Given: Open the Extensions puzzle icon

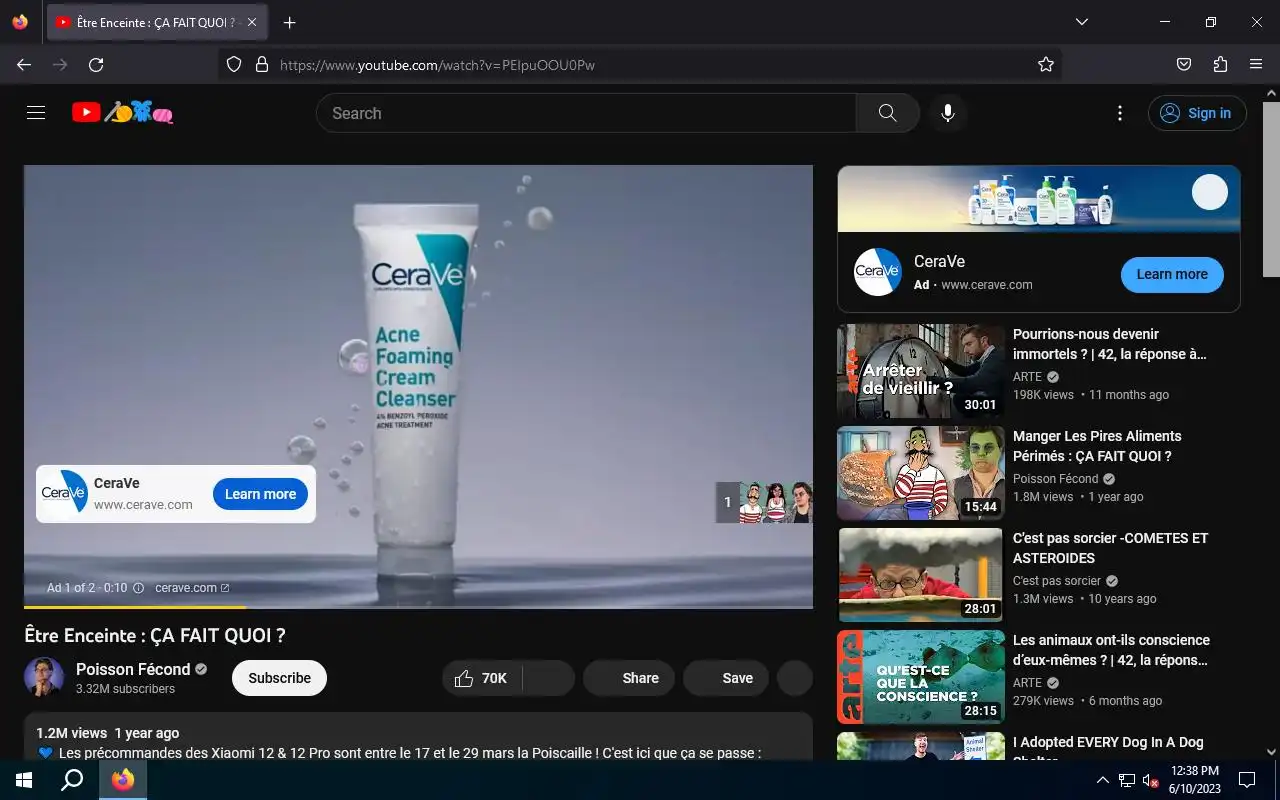Looking at the screenshot, I should point(1220,64).
